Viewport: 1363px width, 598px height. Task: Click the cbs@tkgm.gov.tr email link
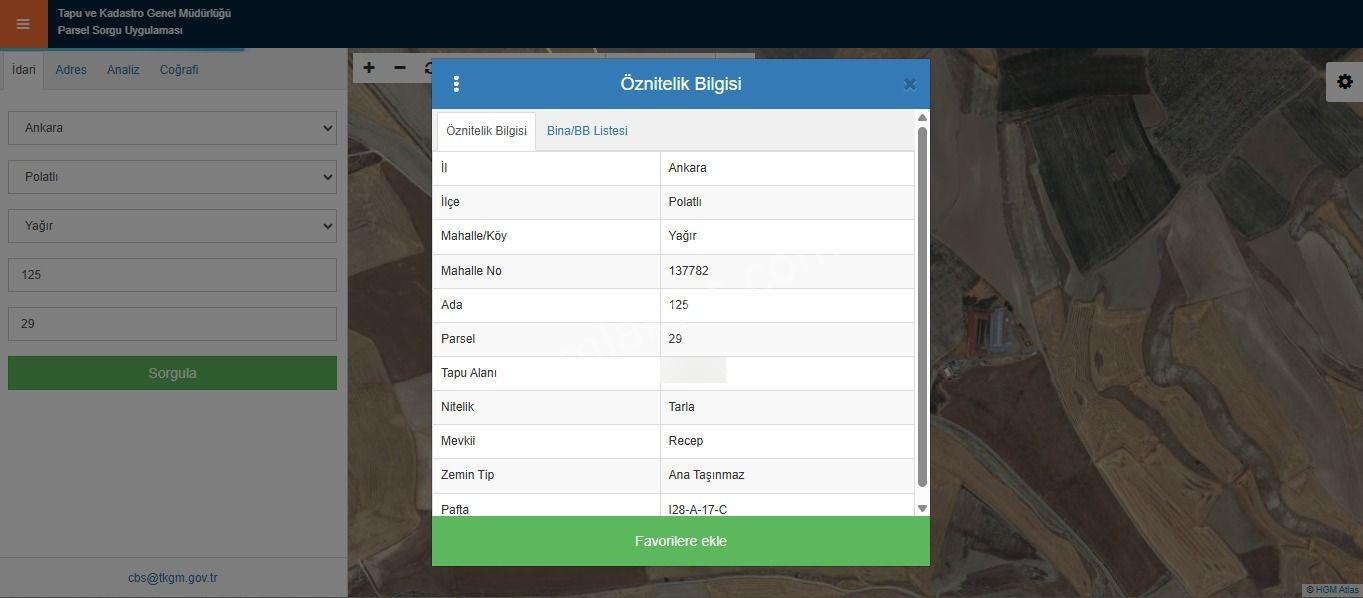(172, 578)
